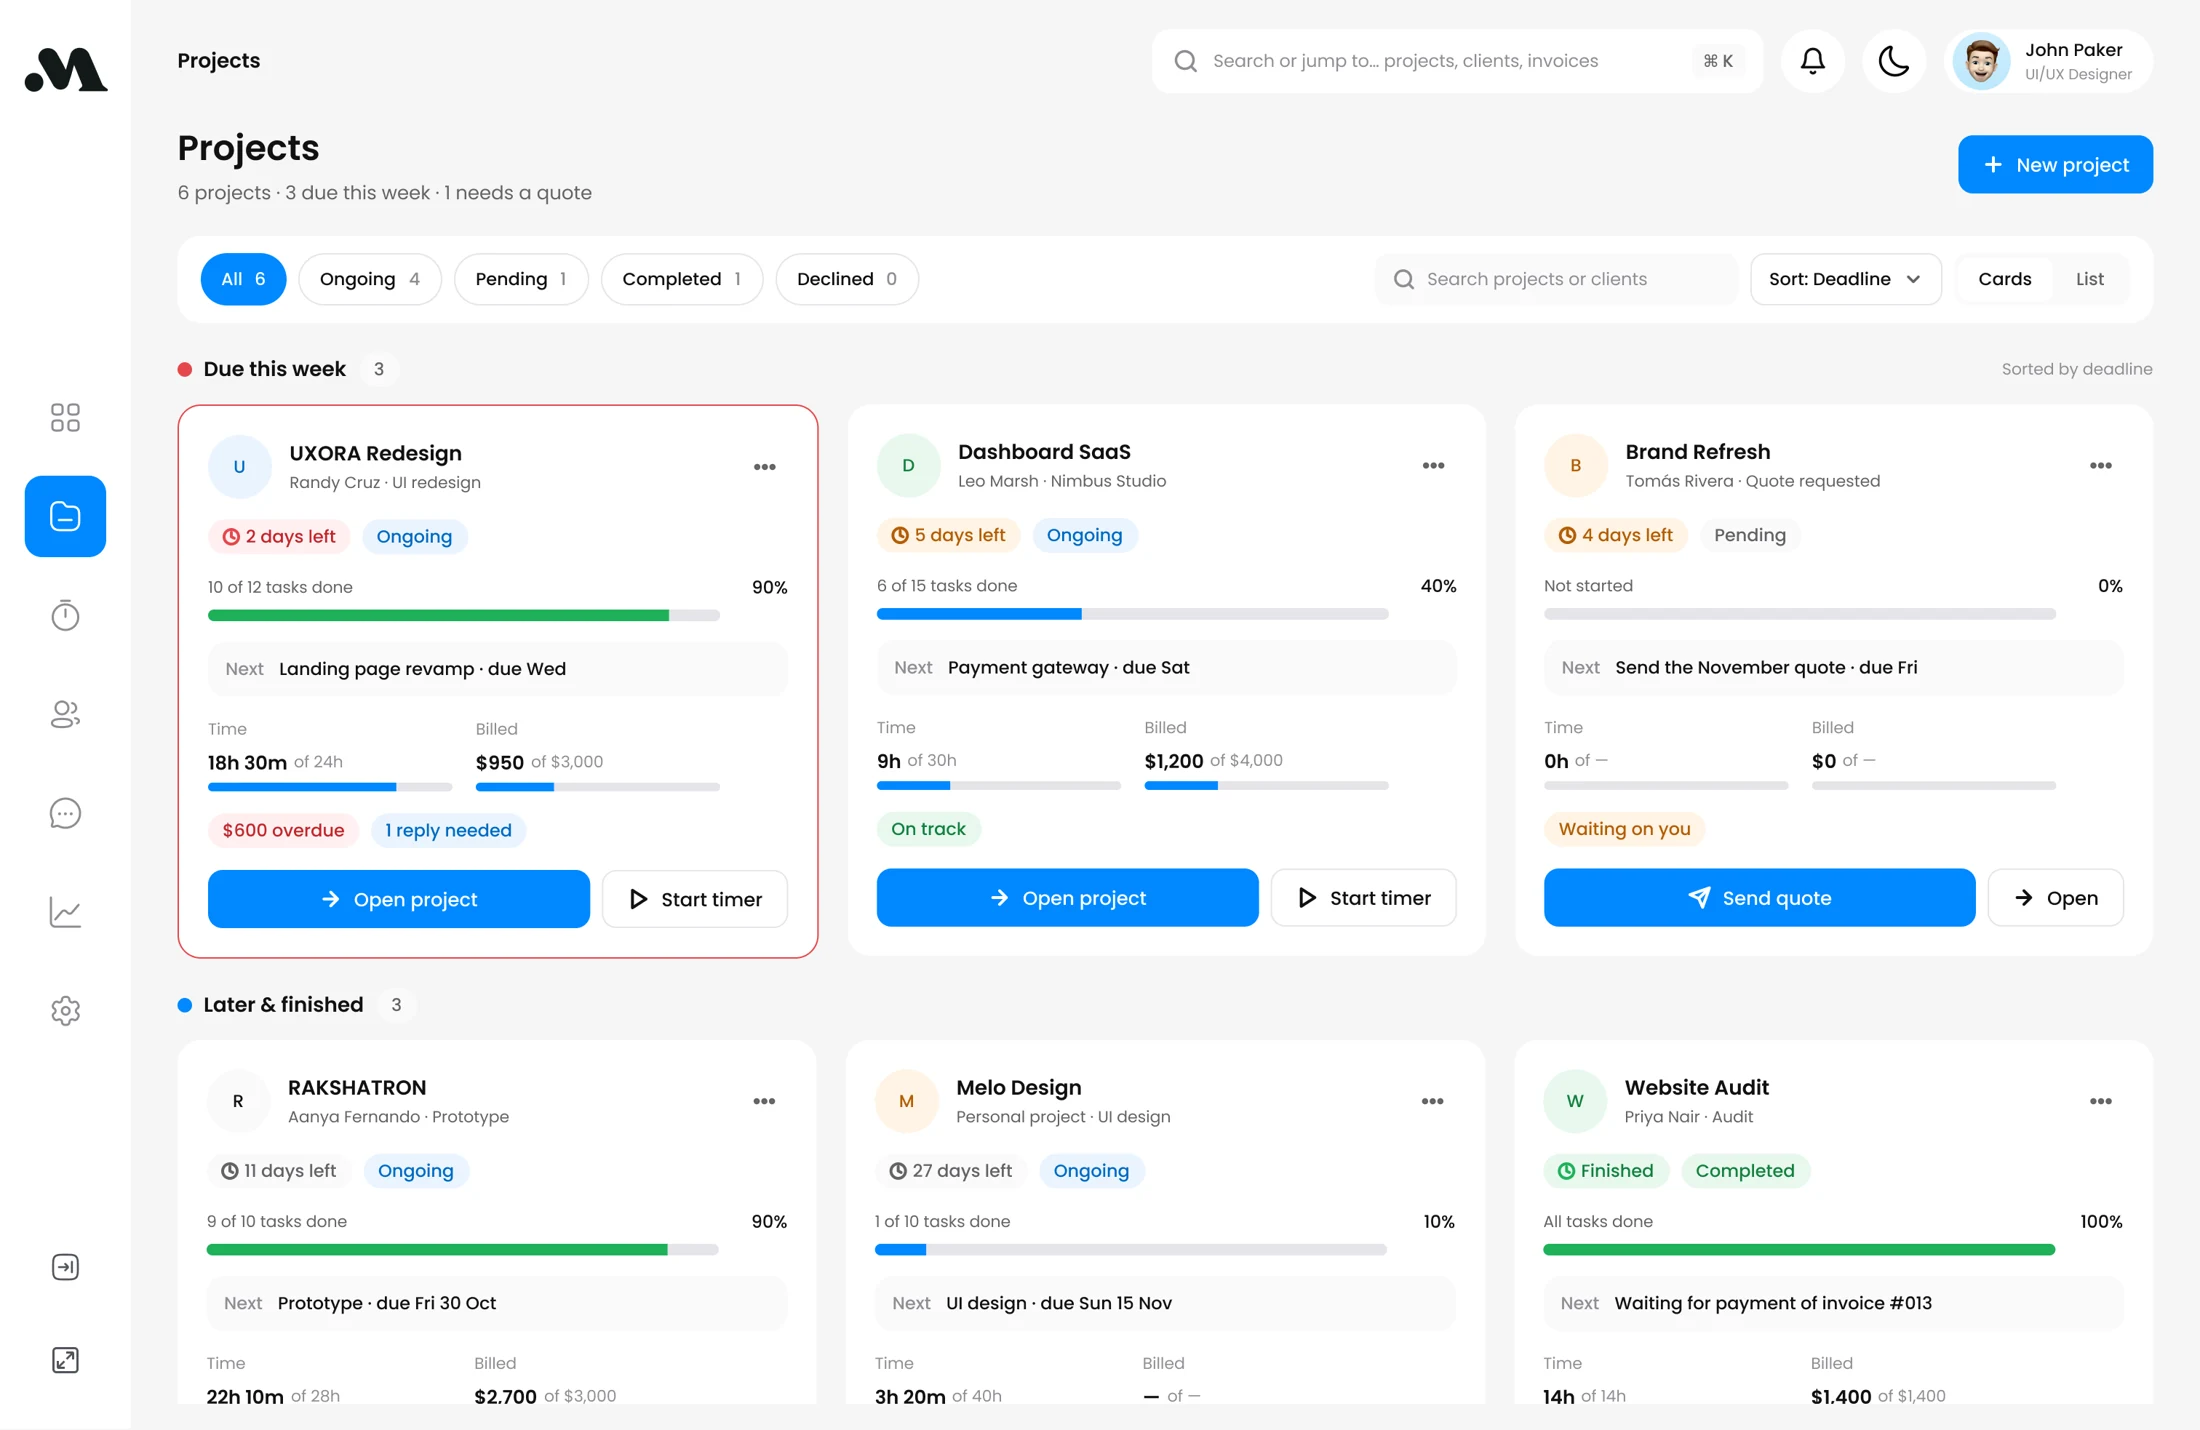The width and height of the screenshot is (2200, 1430).
Task: Open project for Dashboard SaaS
Action: tap(1067, 898)
